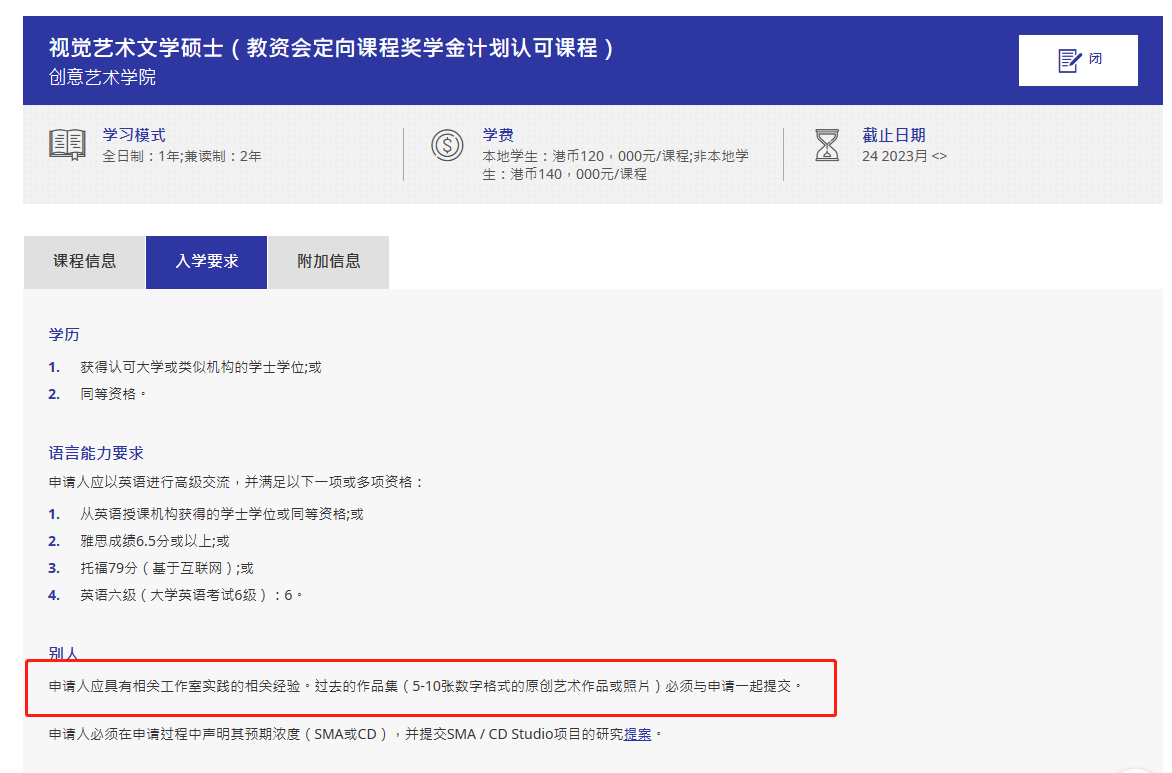Click the hourglass deadline icon
Image resolution: width=1172 pixels, height=773 pixels.
(827, 145)
